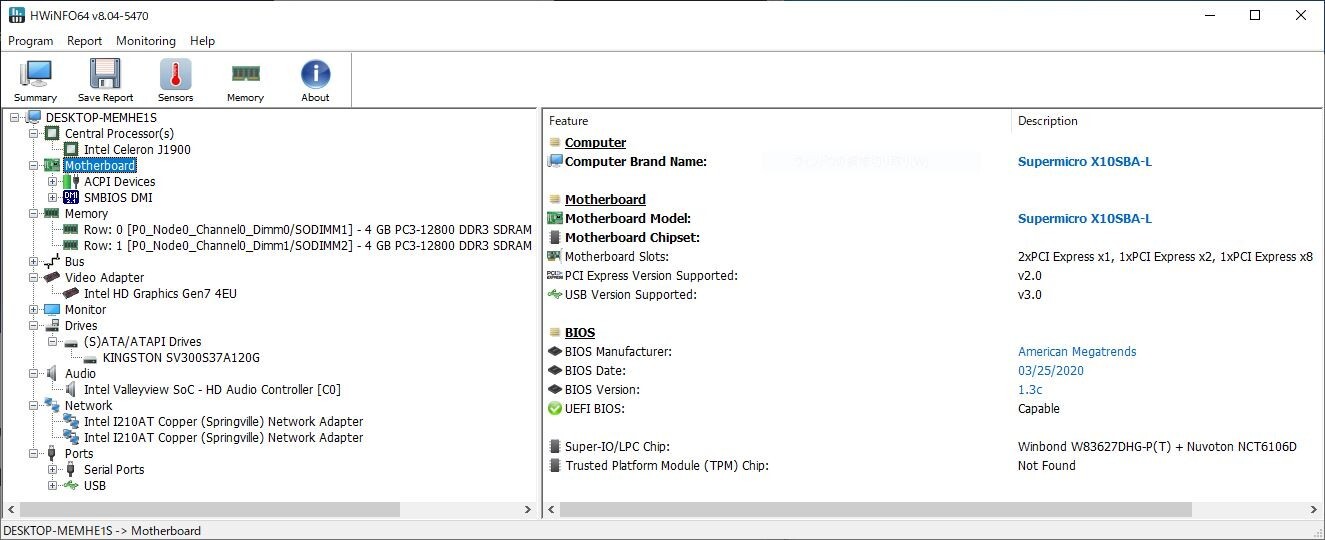Screen dimensions: 1325x540
Task: Click the Network tree node icon
Action: click(53, 405)
